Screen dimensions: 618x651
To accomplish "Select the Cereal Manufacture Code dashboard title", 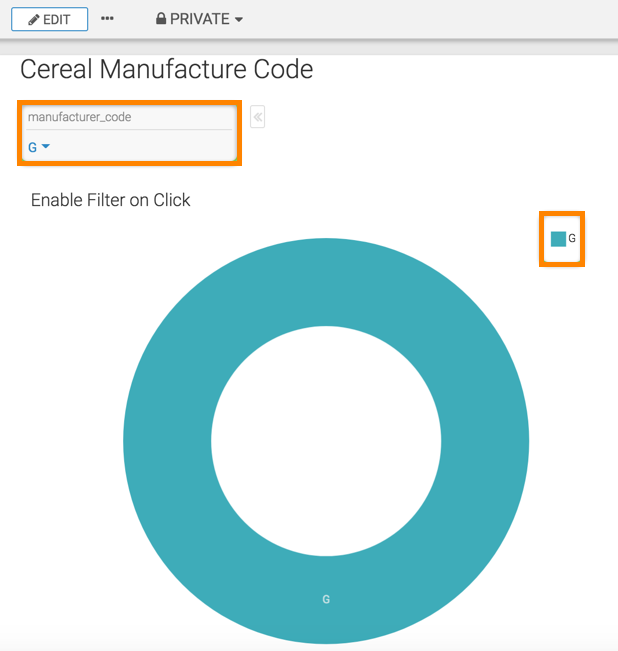I will point(166,69).
